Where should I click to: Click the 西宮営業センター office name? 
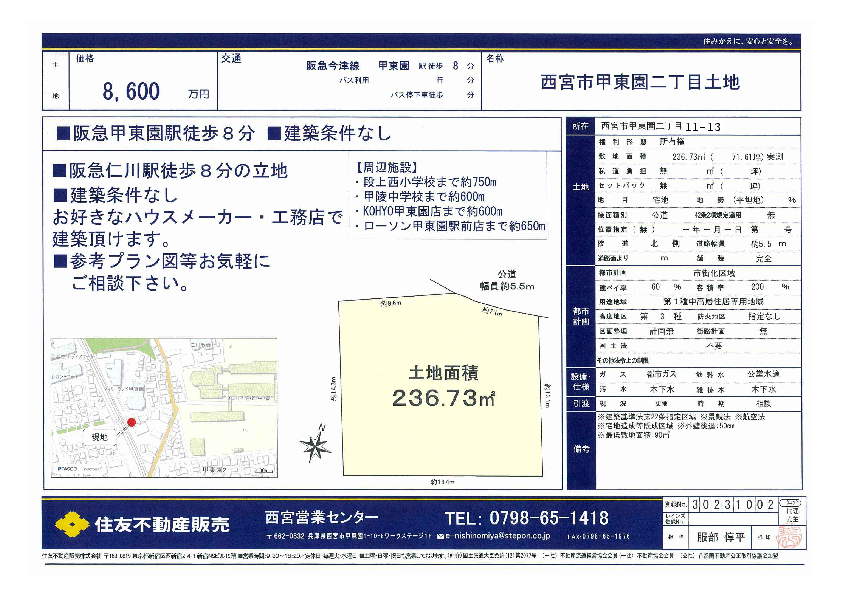click(x=321, y=517)
